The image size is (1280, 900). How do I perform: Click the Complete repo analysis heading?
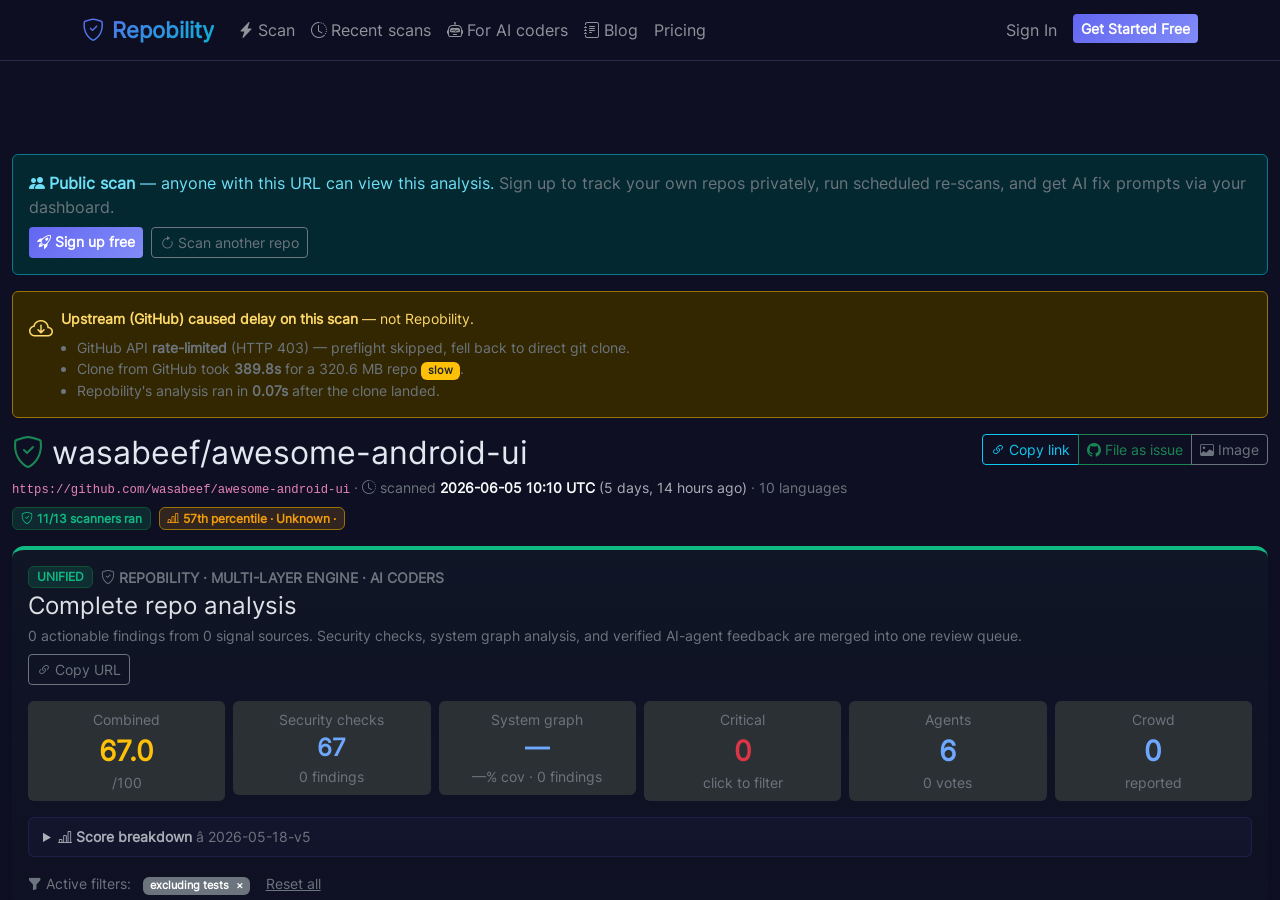pos(162,606)
